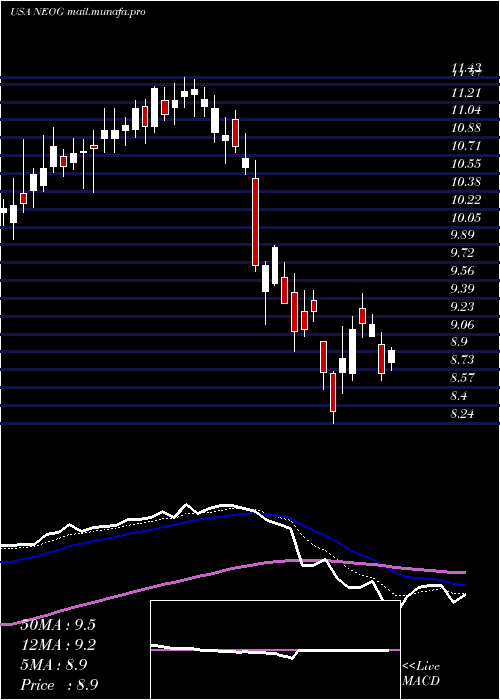Click the 8.9 price axis label

(459, 342)
